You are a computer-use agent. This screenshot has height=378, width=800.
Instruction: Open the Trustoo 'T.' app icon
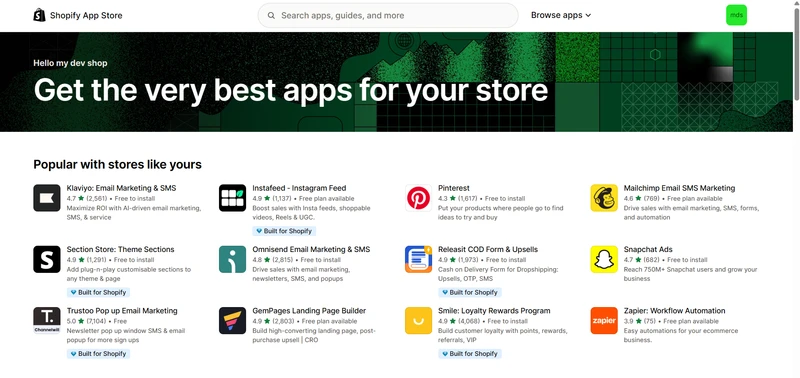coord(47,320)
